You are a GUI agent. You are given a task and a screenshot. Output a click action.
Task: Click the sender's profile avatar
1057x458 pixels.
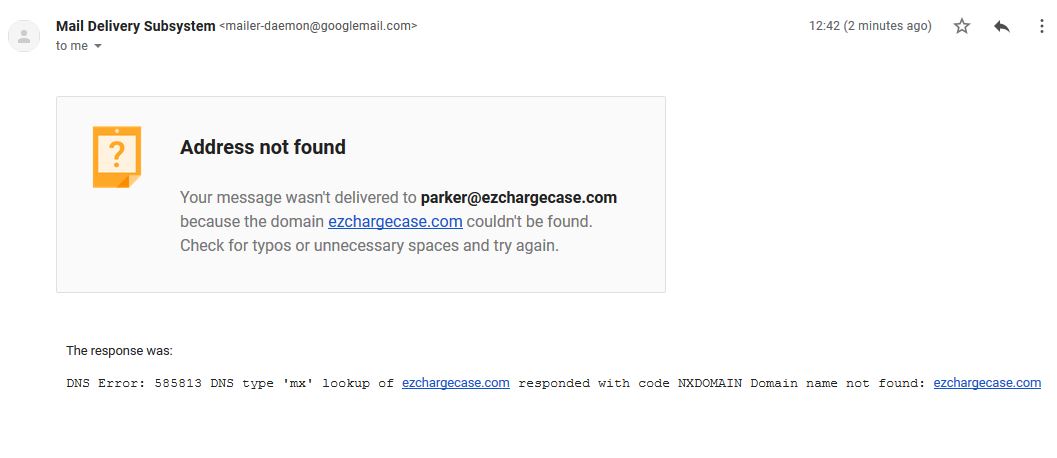pyautogui.click(x=24, y=36)
